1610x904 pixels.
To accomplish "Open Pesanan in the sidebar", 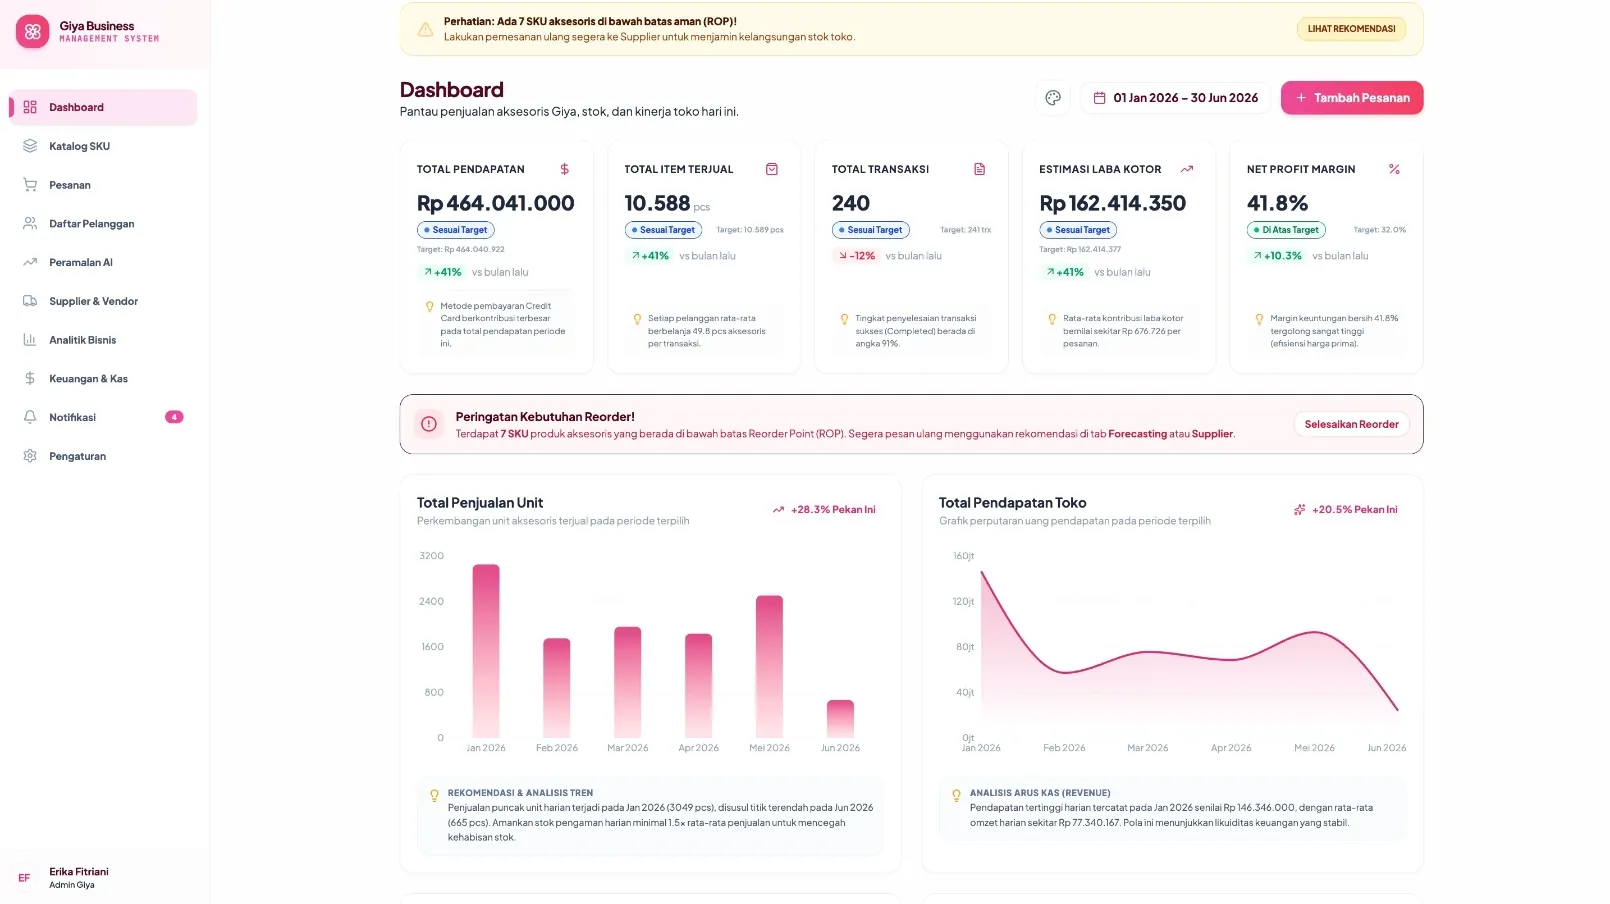I will pos(103,185).
